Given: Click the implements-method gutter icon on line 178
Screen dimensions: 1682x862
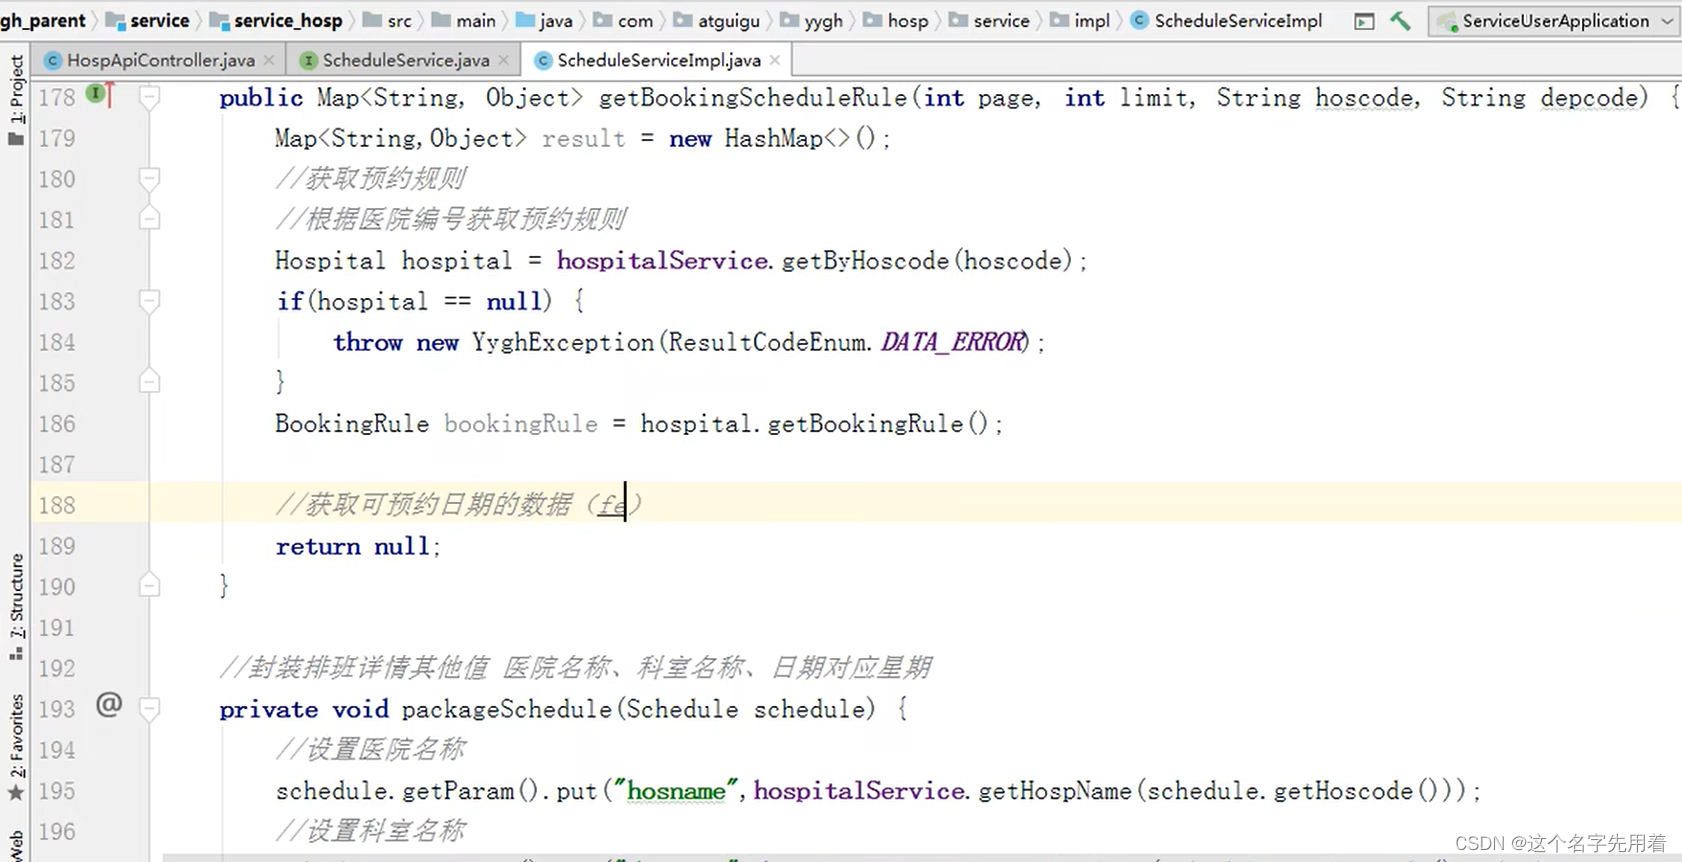Looking at the screenshot, I should pos(99,95).
